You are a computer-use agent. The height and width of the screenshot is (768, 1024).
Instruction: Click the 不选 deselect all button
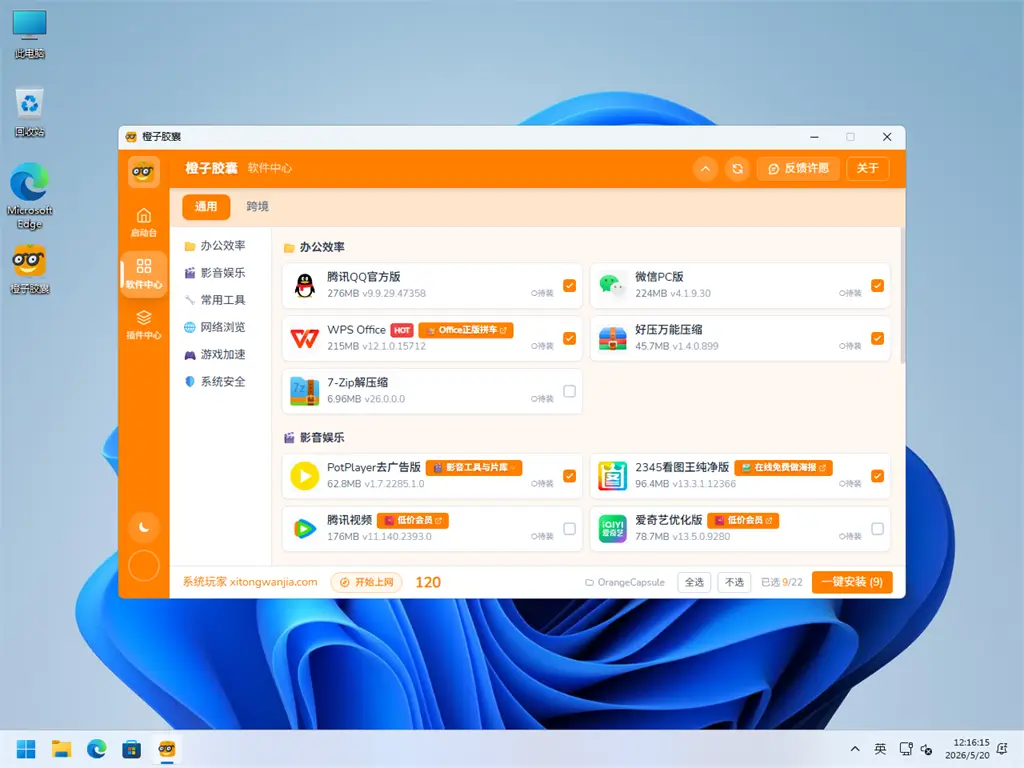coord(734,582)
